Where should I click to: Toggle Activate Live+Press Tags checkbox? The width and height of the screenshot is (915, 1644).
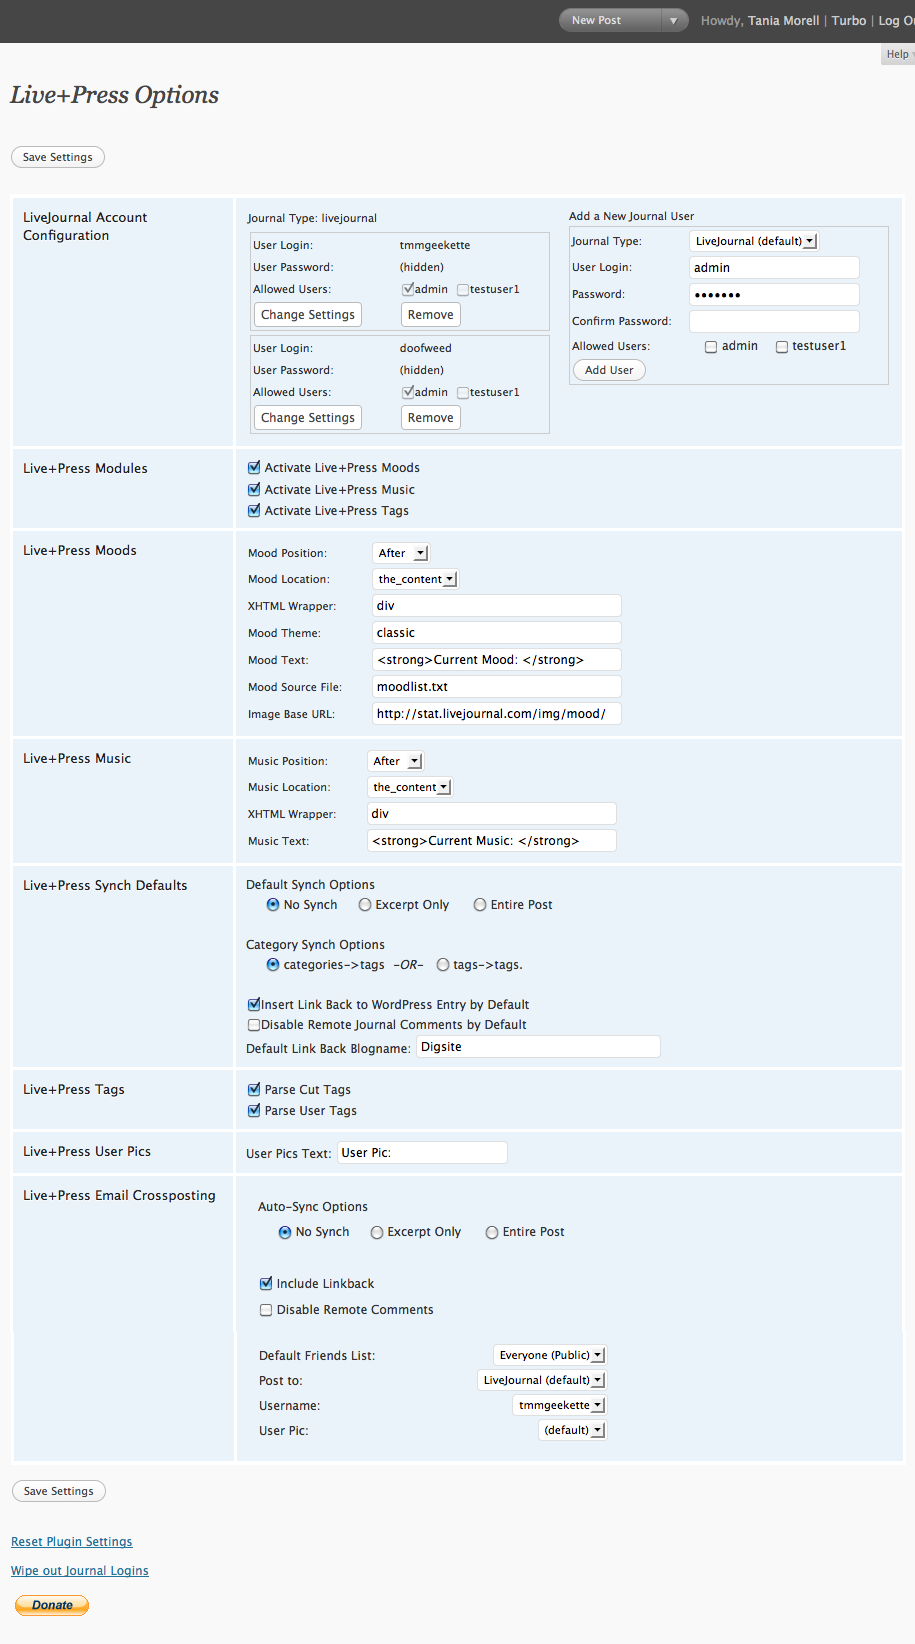click(x=254, y=510)
